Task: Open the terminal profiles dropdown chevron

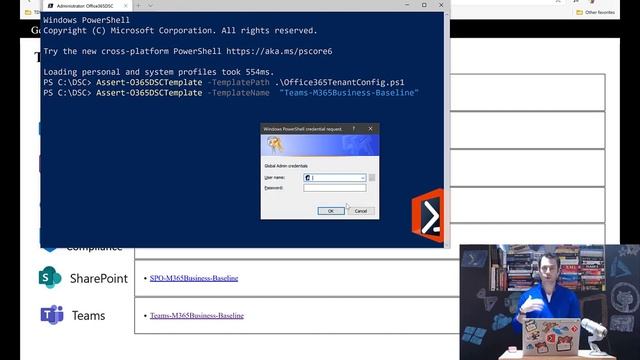Action: pyautogui.click(x=150, y=6)
